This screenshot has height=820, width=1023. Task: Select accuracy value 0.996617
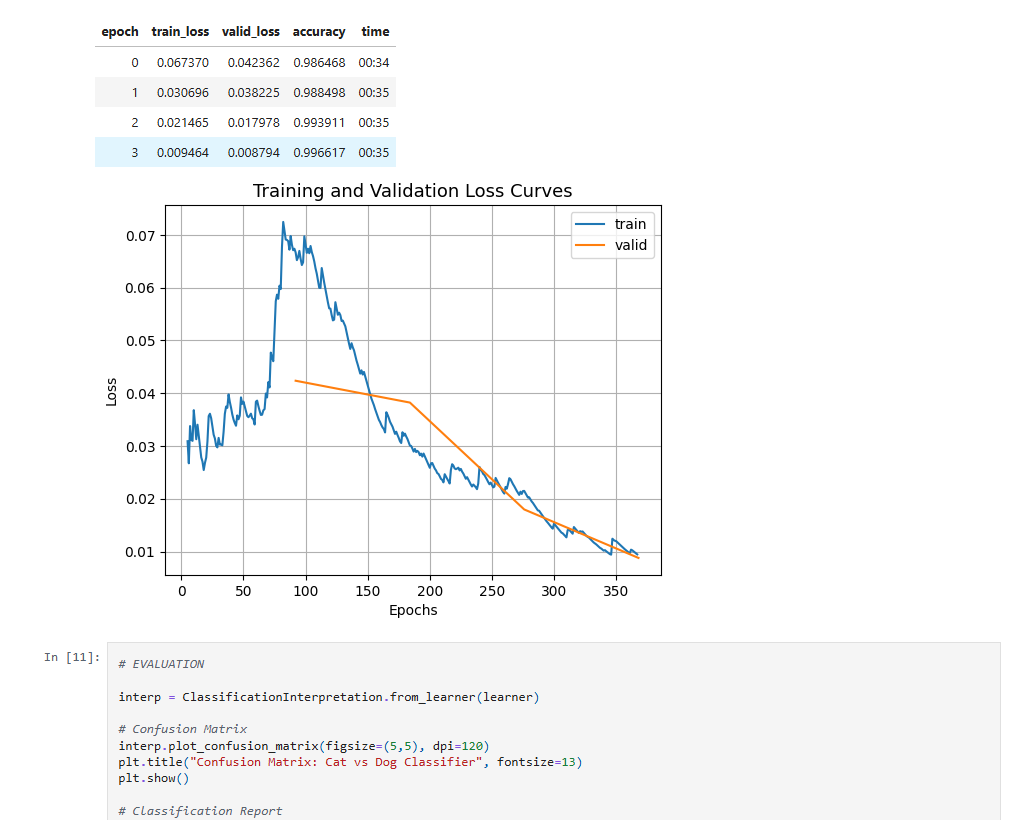tap(319, 153)
